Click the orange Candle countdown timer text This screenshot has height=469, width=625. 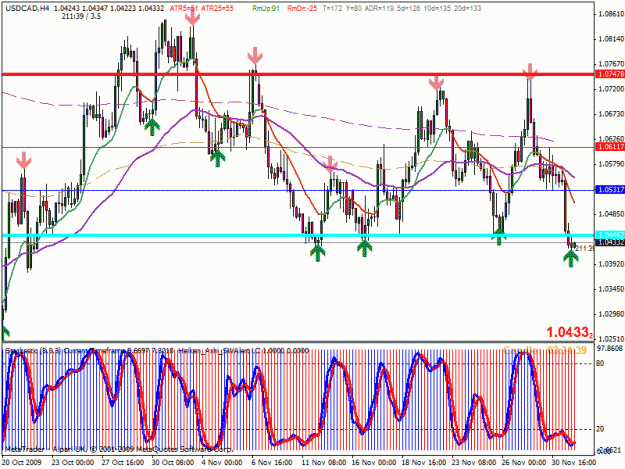click(x=545, y=351)
